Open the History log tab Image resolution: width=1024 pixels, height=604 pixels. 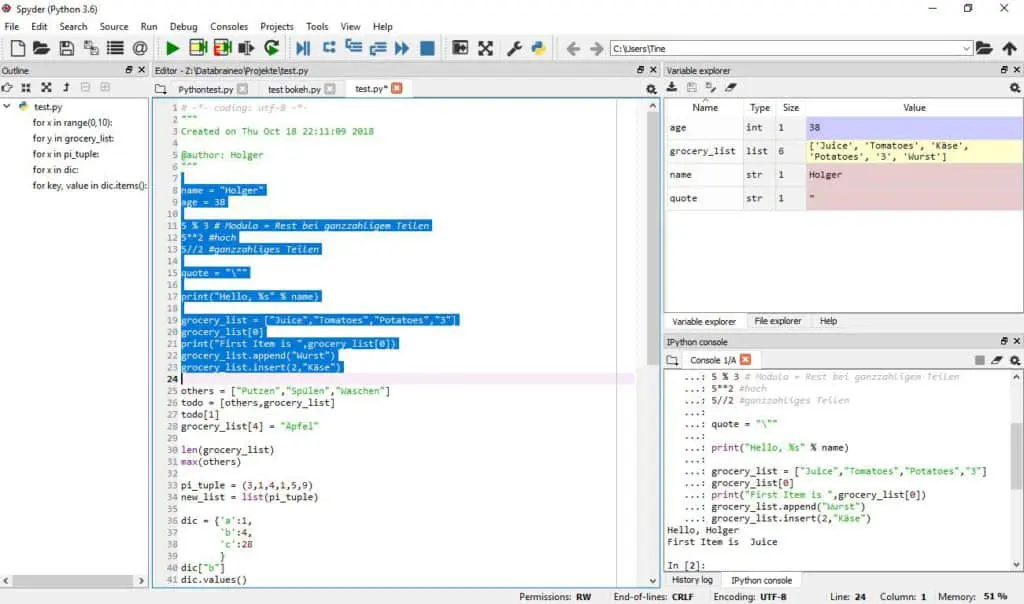click(x=692, y=580)
